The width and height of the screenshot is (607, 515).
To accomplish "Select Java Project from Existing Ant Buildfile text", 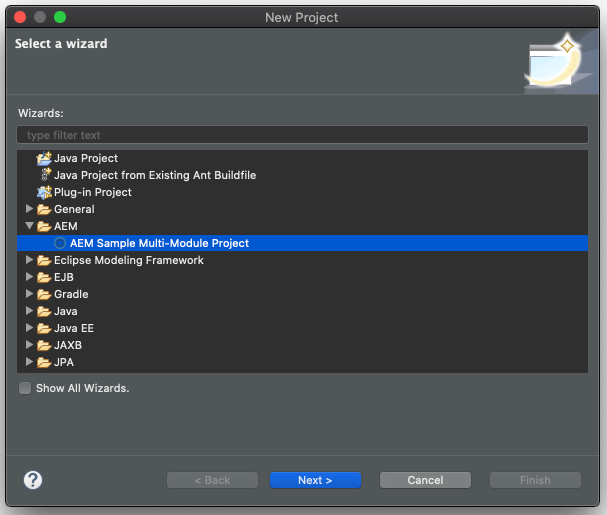I will (x=155, y=175).
